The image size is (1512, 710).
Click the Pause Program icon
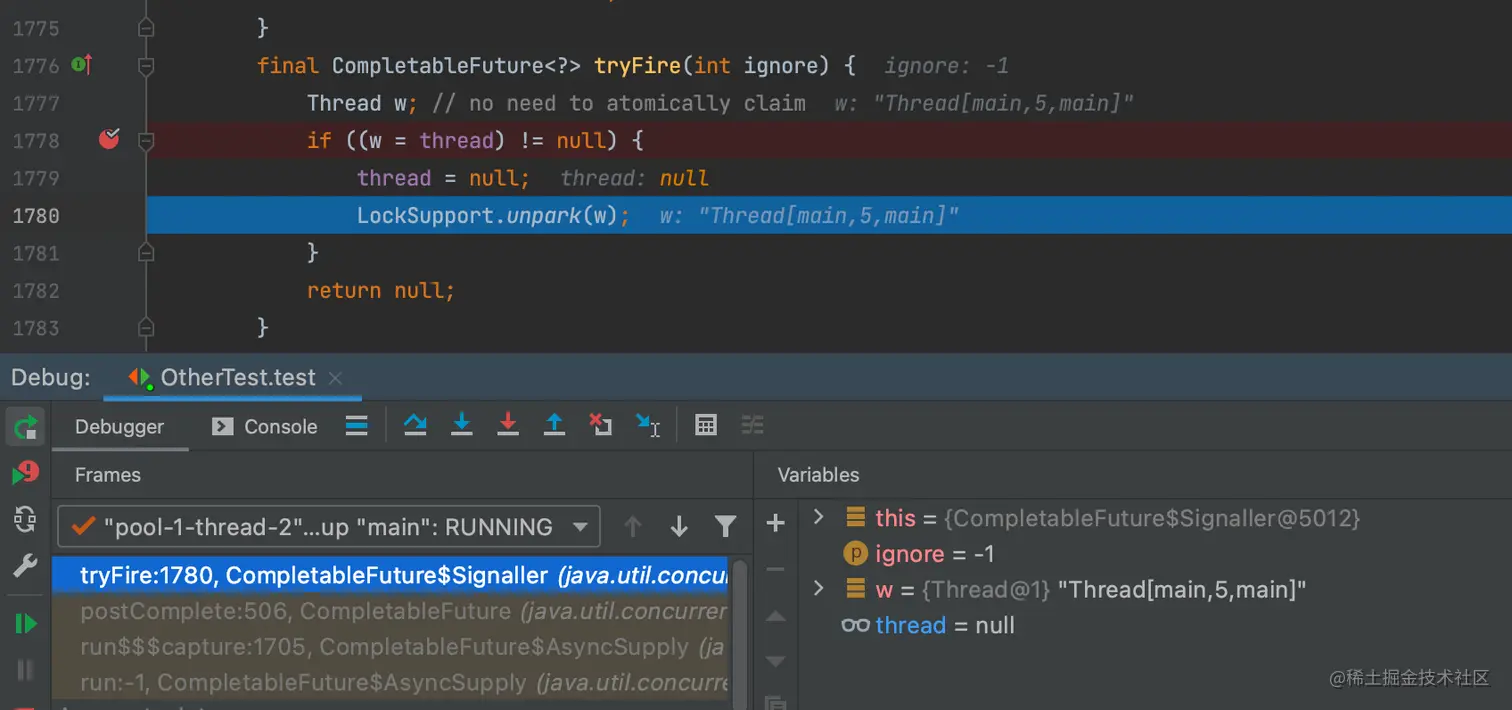tap(25, 669)
